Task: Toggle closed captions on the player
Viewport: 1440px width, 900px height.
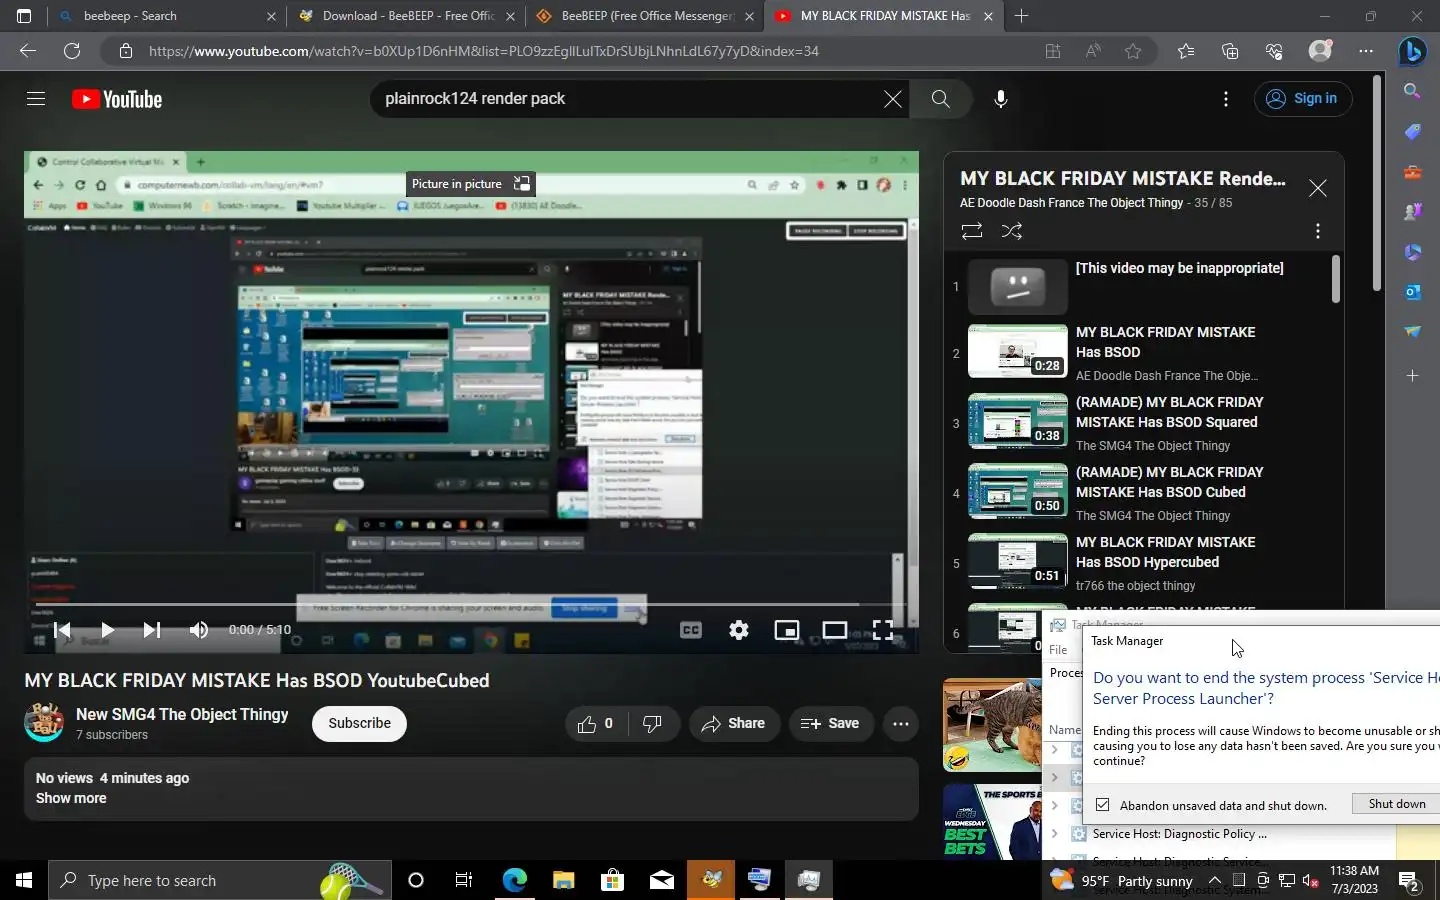Action: coord(690,630)
